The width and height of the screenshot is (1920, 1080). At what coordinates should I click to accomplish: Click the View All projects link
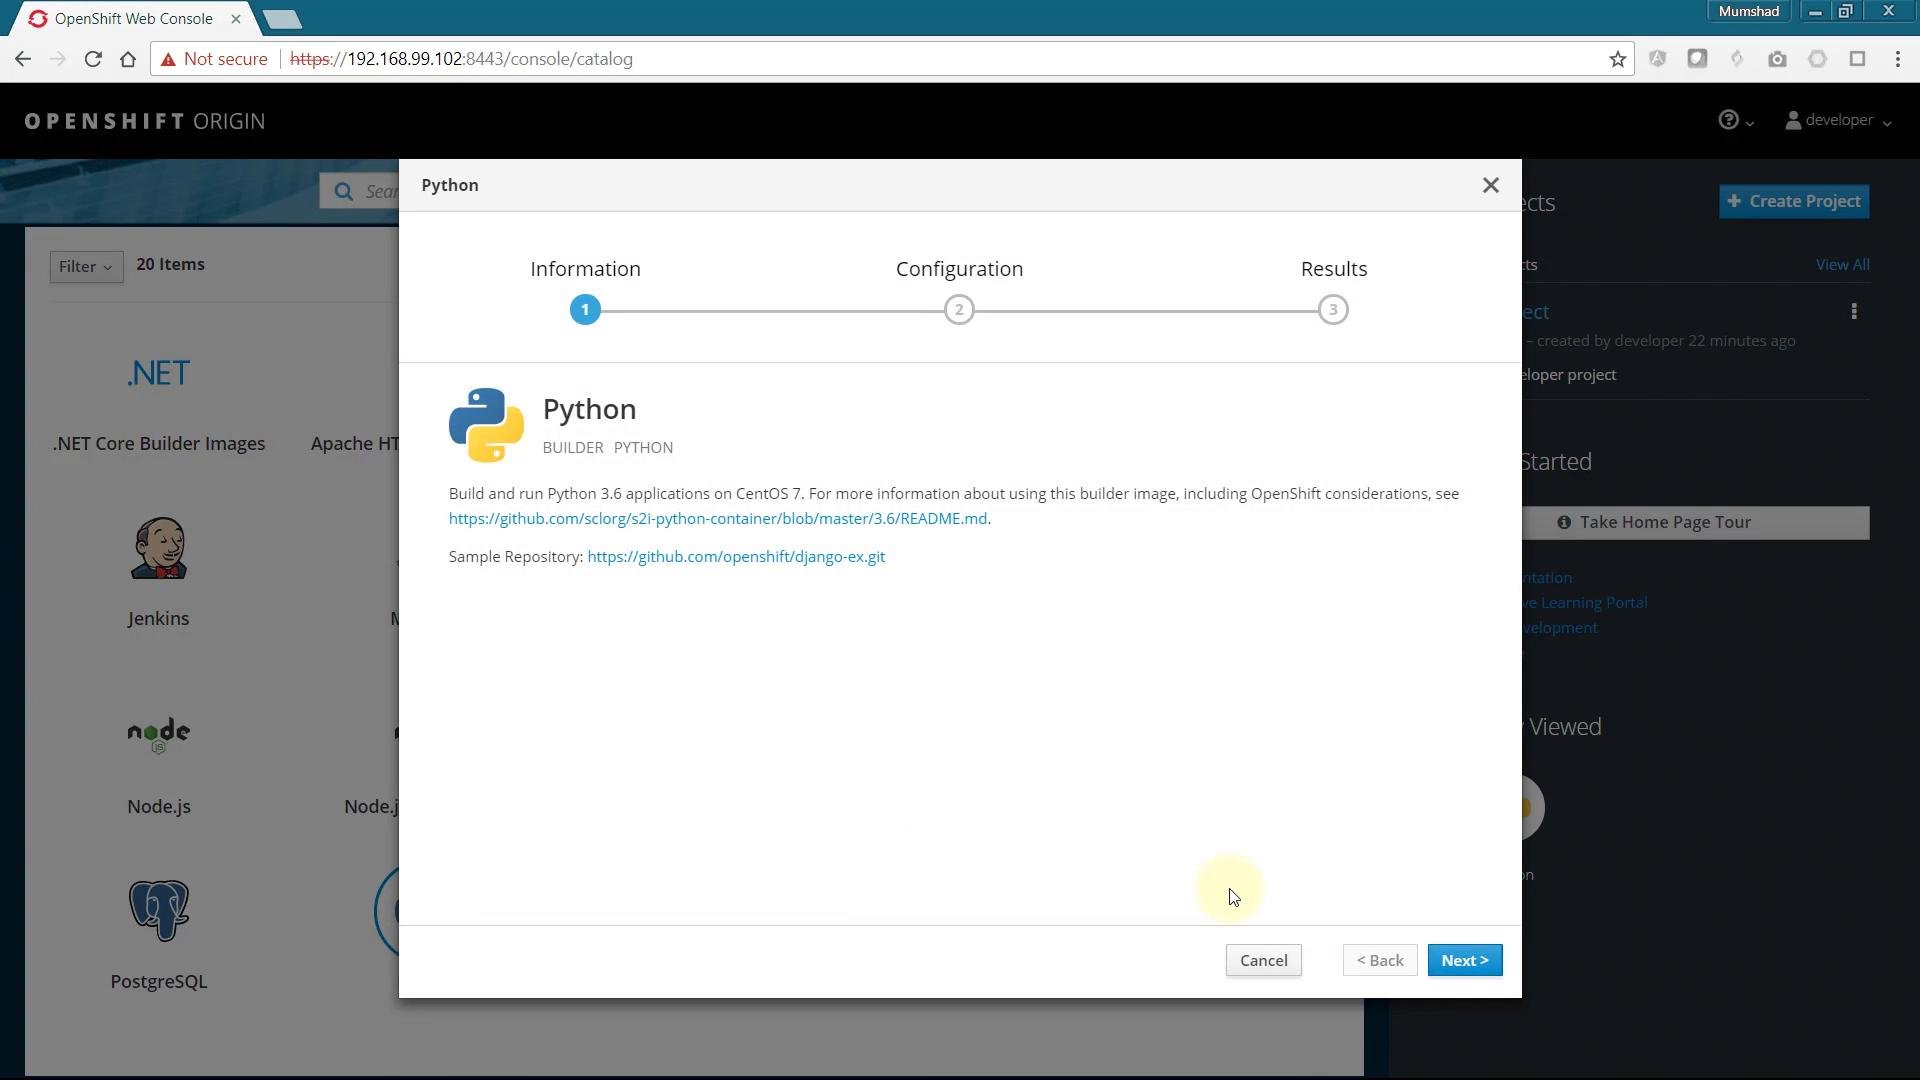[x=1842, y=264]
